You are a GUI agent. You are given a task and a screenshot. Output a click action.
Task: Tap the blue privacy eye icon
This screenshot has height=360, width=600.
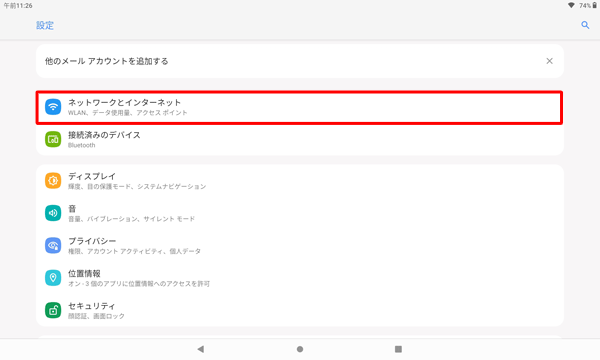tap(53, 245)
